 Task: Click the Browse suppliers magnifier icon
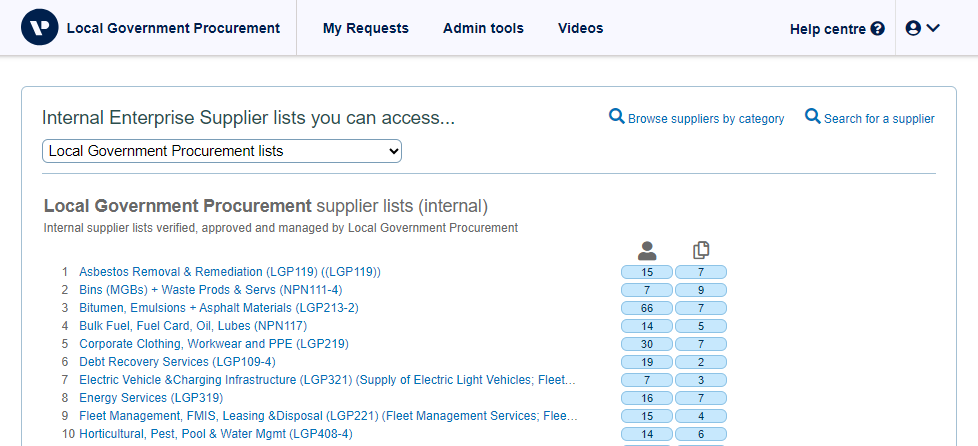[x=616, y=116]
